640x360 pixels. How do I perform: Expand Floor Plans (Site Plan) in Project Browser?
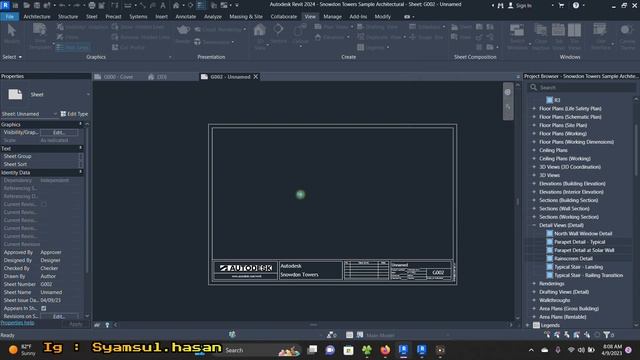(x=534, y=125)
